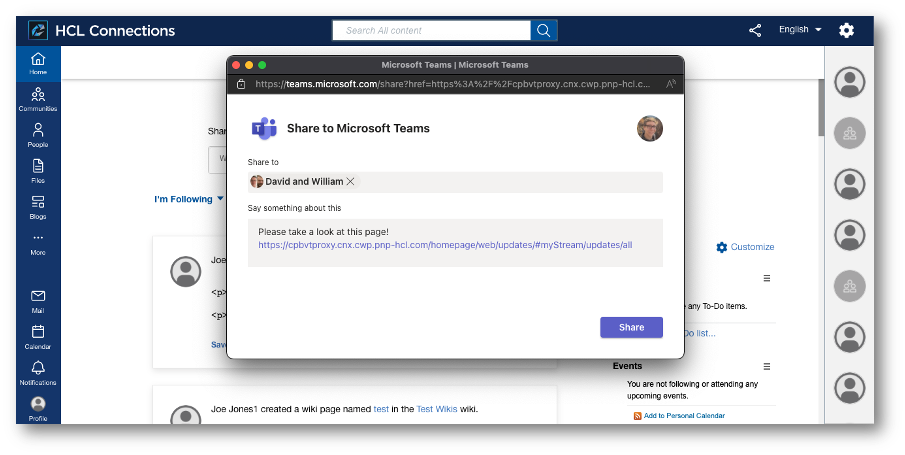Click the lock icon in popup address bar
The height and width of the screenshot is (455, 905).
[241, 84]
